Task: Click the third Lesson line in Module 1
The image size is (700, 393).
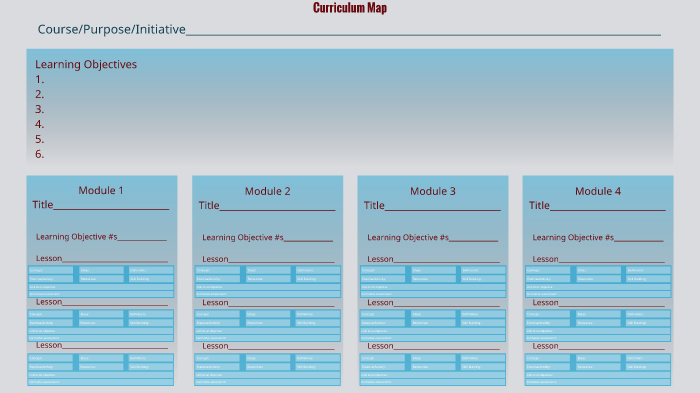Action: click(102, 345)
